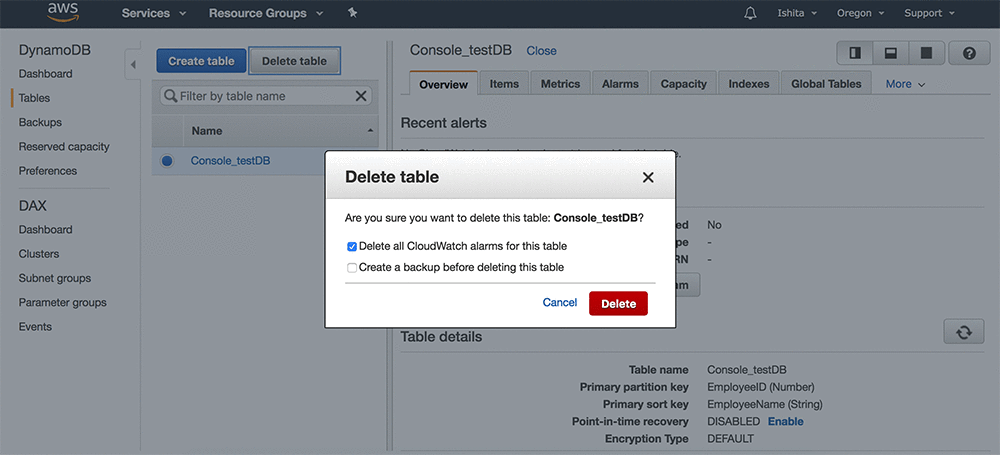Open the help question mark button
The width and height of the screenshot is (1000, 455).
coord(969,54)
